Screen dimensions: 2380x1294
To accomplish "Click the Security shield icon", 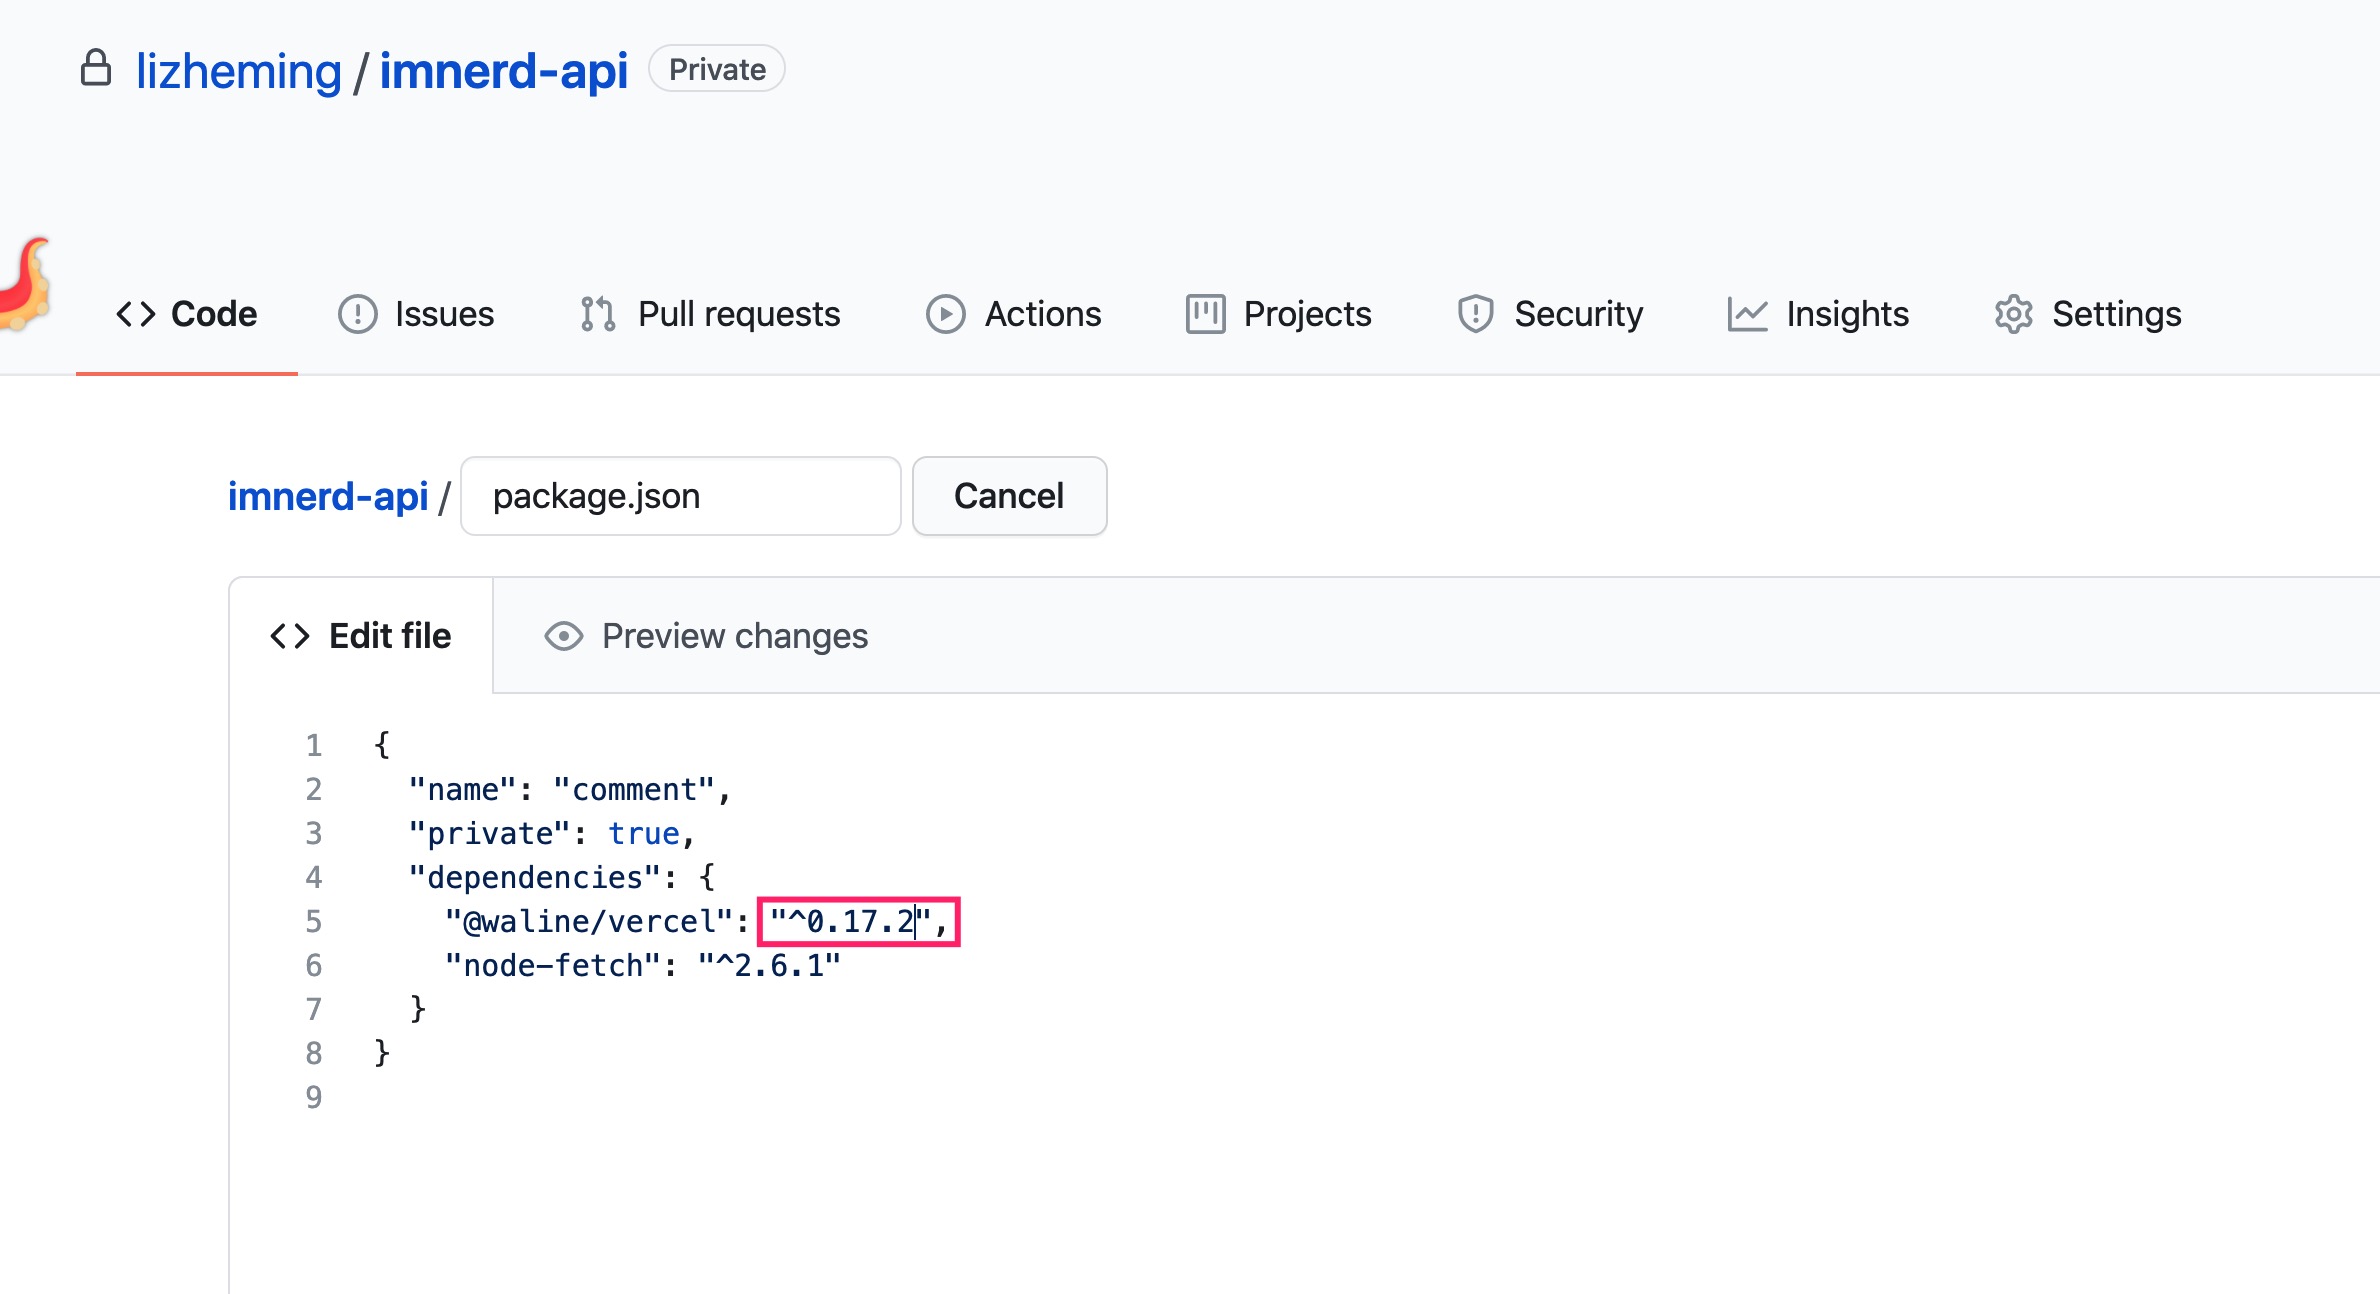I will 1475,314.
